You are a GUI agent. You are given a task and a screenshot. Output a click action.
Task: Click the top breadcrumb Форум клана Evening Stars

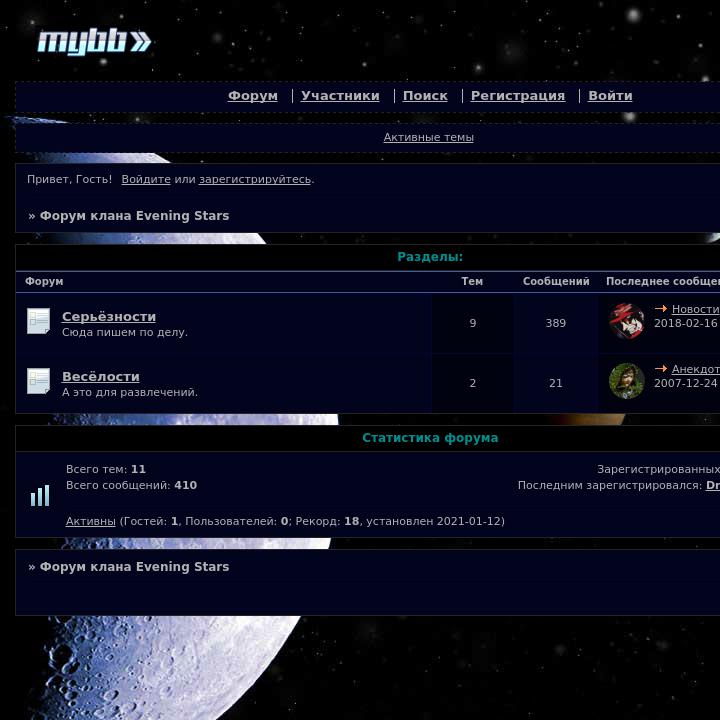[x=134, y=216]
